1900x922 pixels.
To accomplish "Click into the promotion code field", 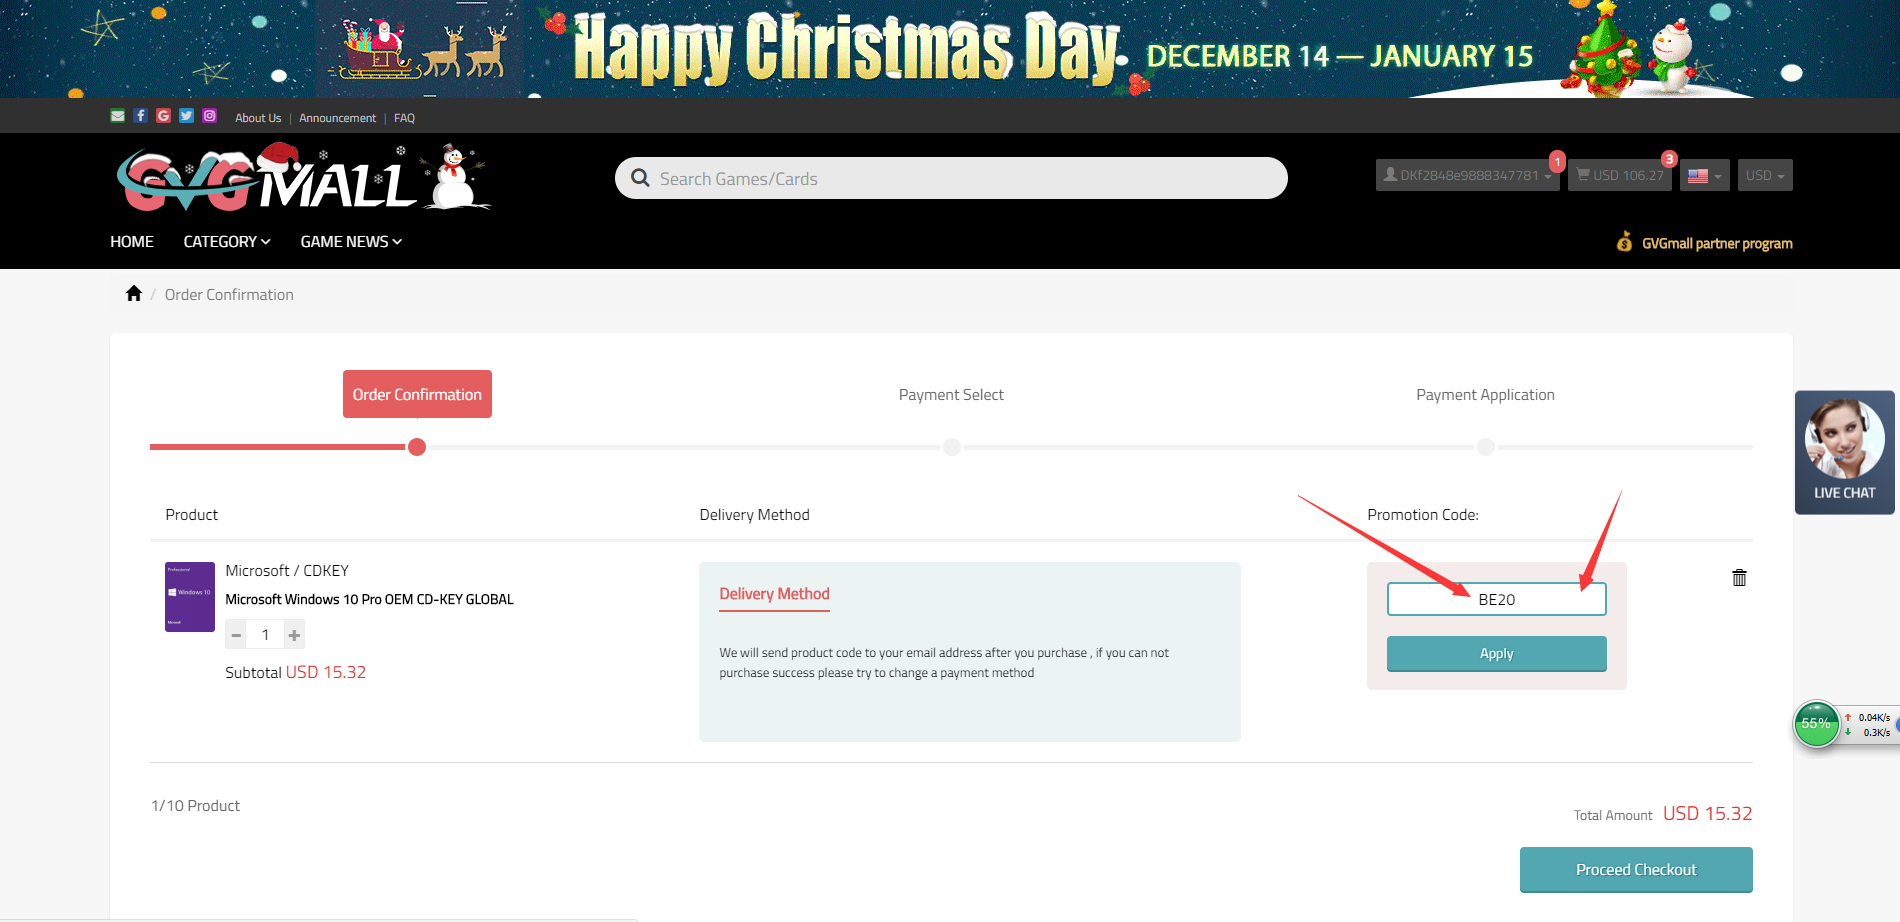I will click(x=1496, y=599).
